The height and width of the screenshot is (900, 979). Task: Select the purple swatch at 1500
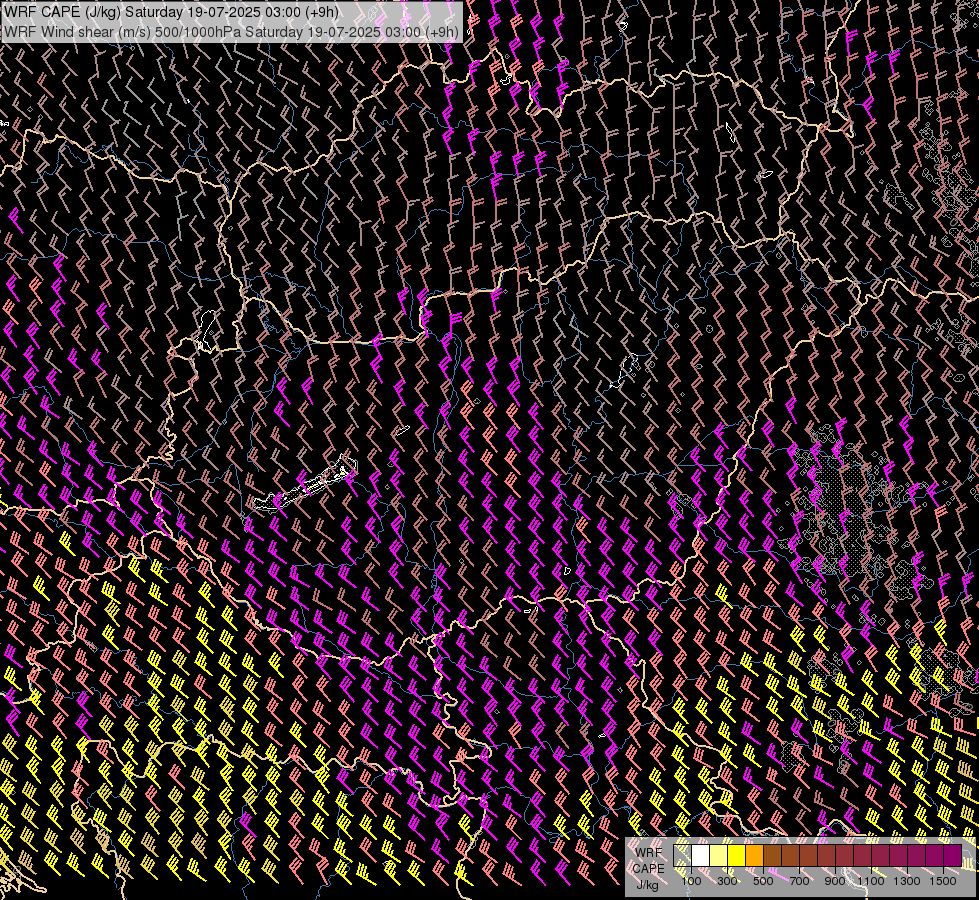[x=953, y=856]
